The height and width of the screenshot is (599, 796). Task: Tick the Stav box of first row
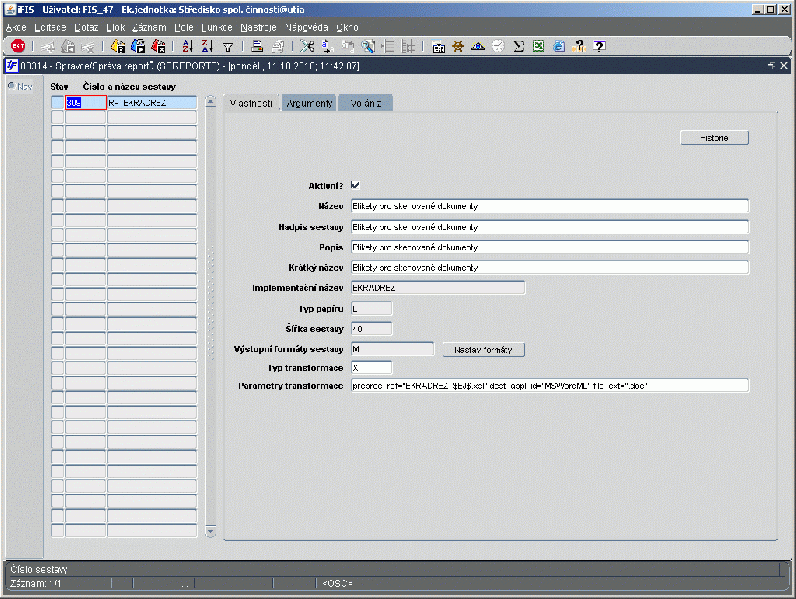click(57, 102)
